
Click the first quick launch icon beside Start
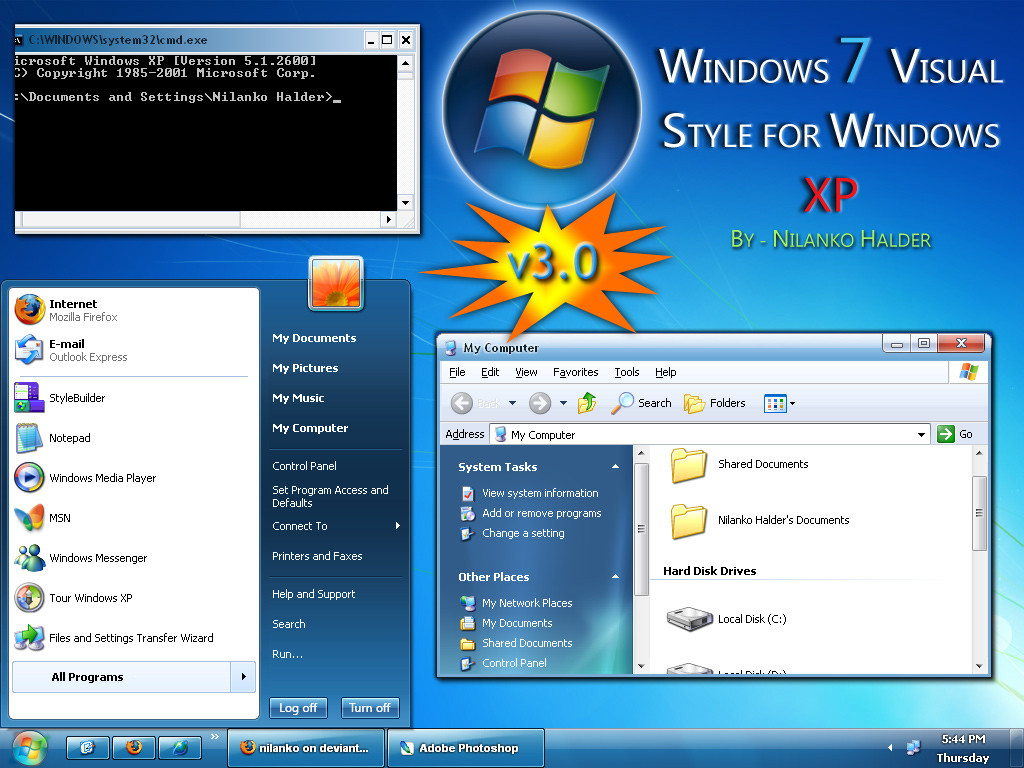[88, 748]
